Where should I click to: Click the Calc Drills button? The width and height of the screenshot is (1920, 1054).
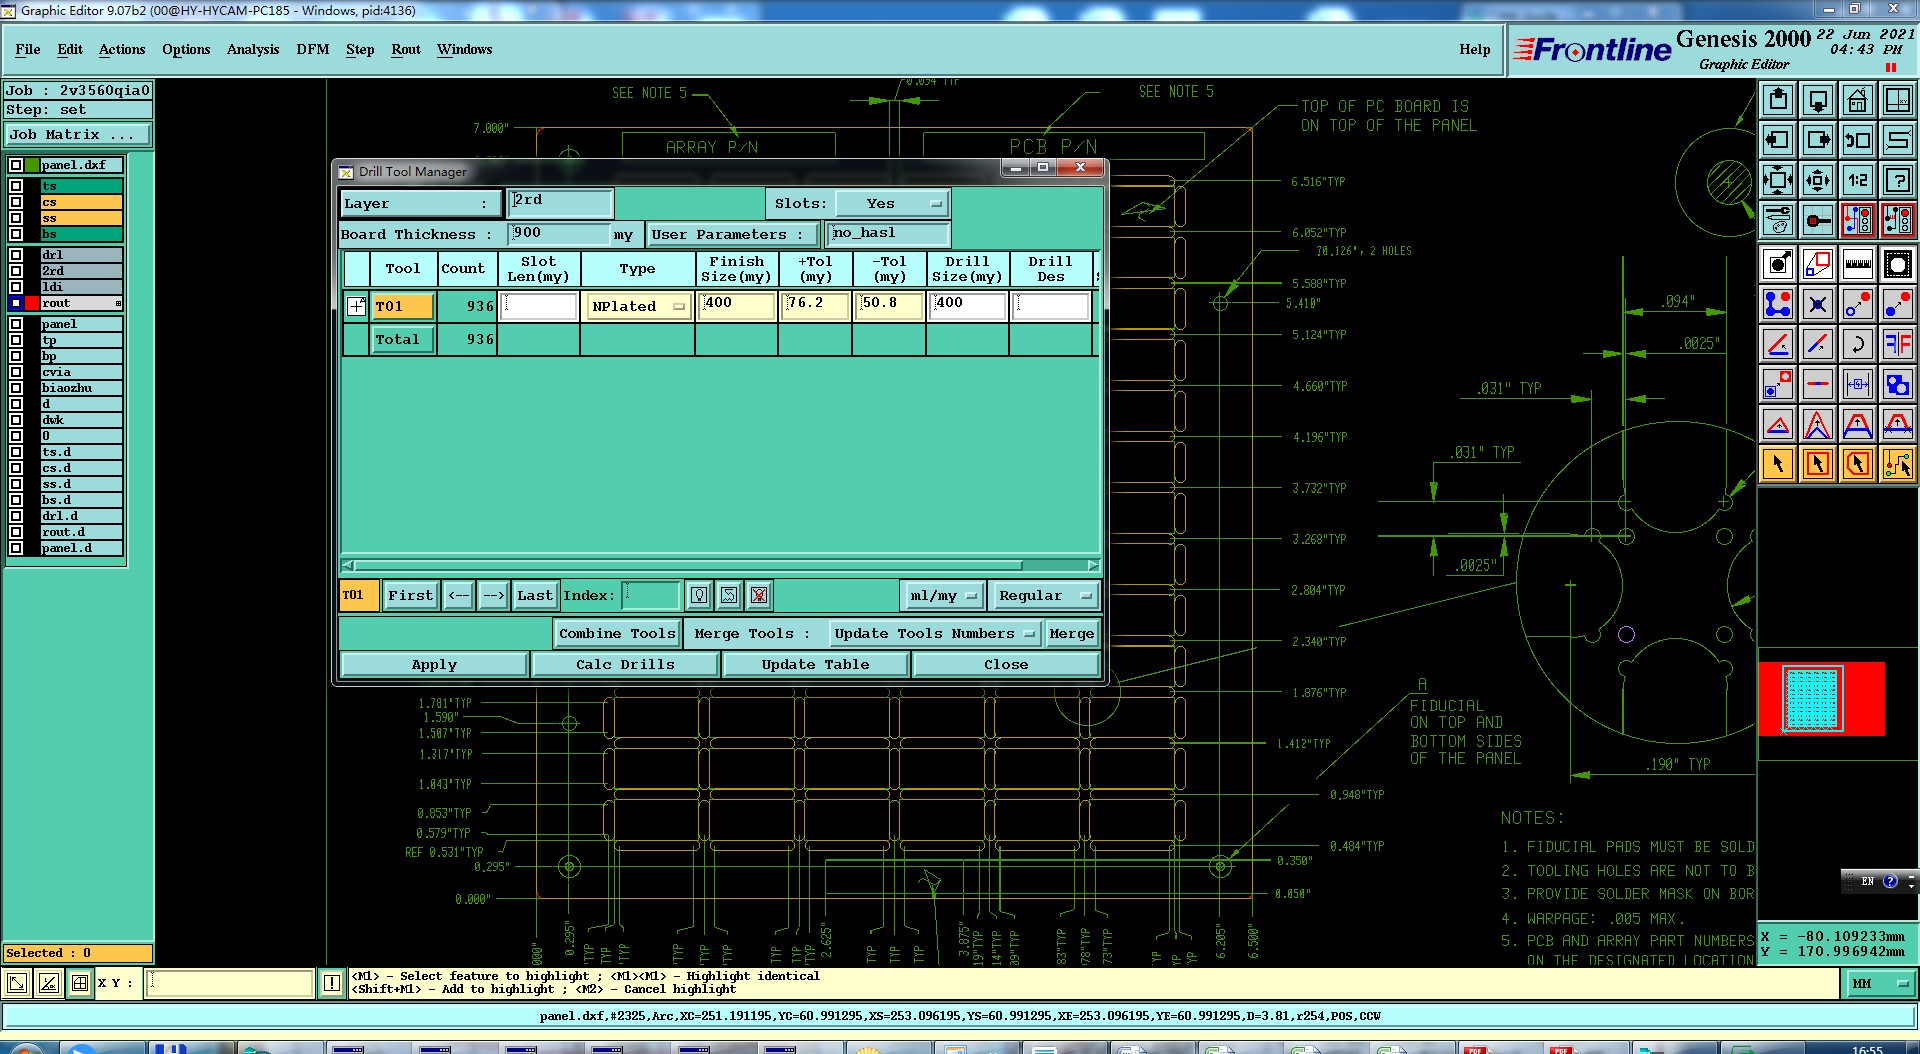625,664
